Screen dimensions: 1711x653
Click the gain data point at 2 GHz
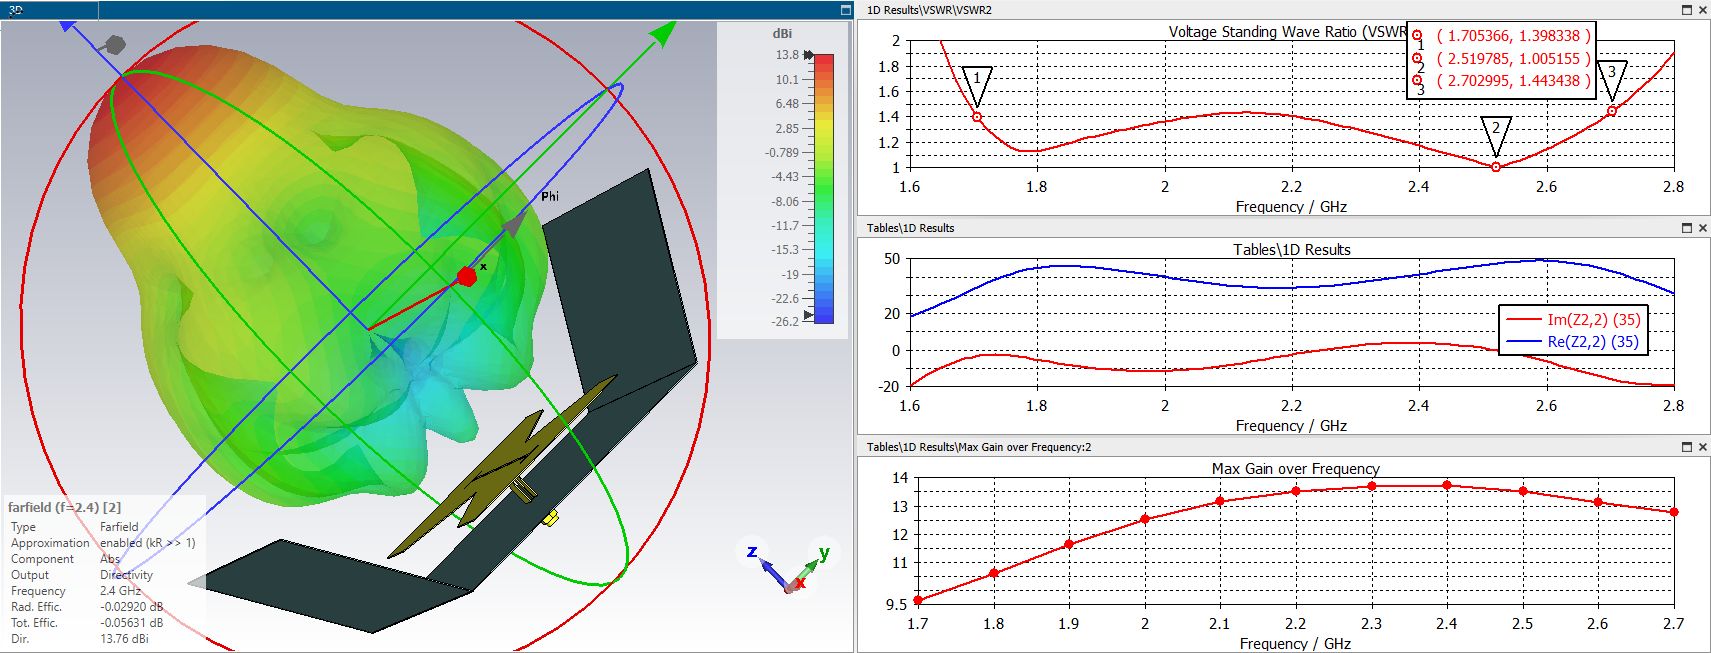pos(1145,519)
